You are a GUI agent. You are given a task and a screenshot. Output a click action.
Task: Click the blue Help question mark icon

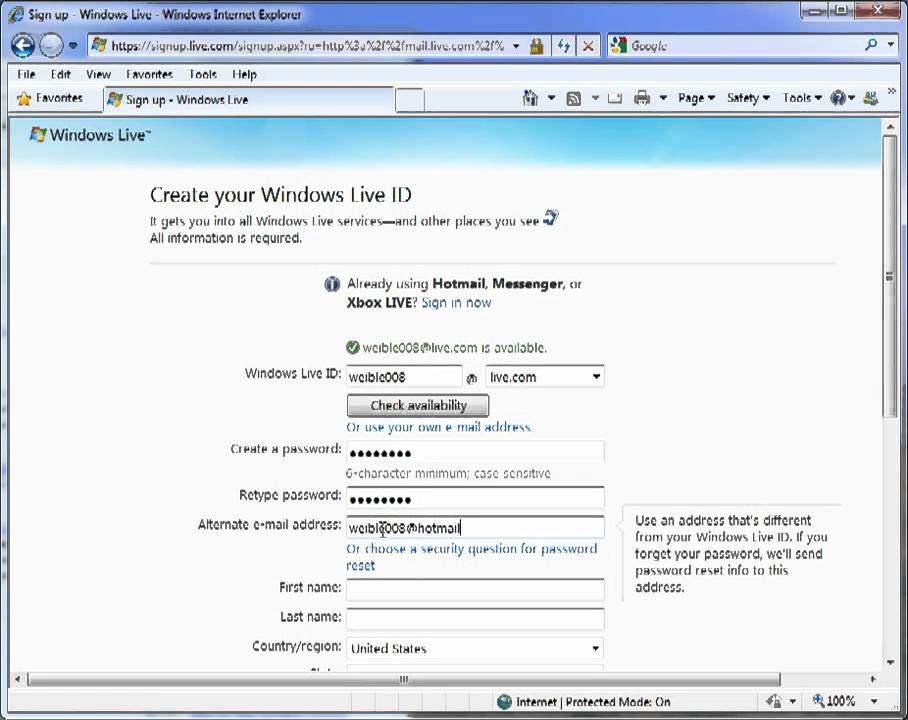[838, 98]
